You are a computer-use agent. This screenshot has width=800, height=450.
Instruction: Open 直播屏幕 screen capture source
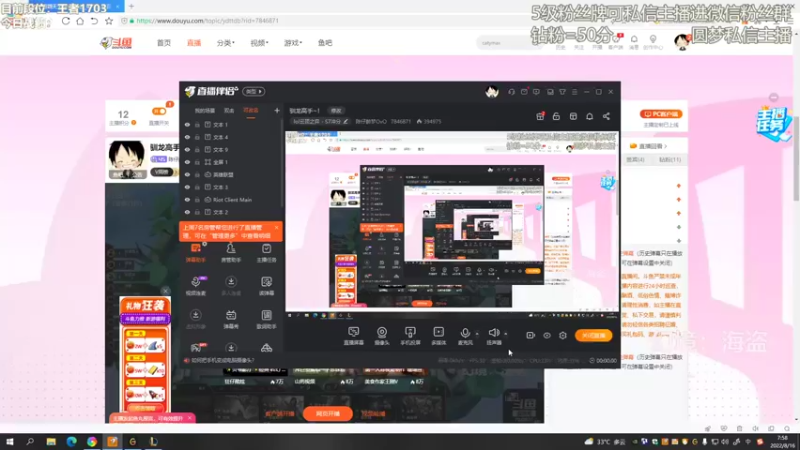click(354, 336)
